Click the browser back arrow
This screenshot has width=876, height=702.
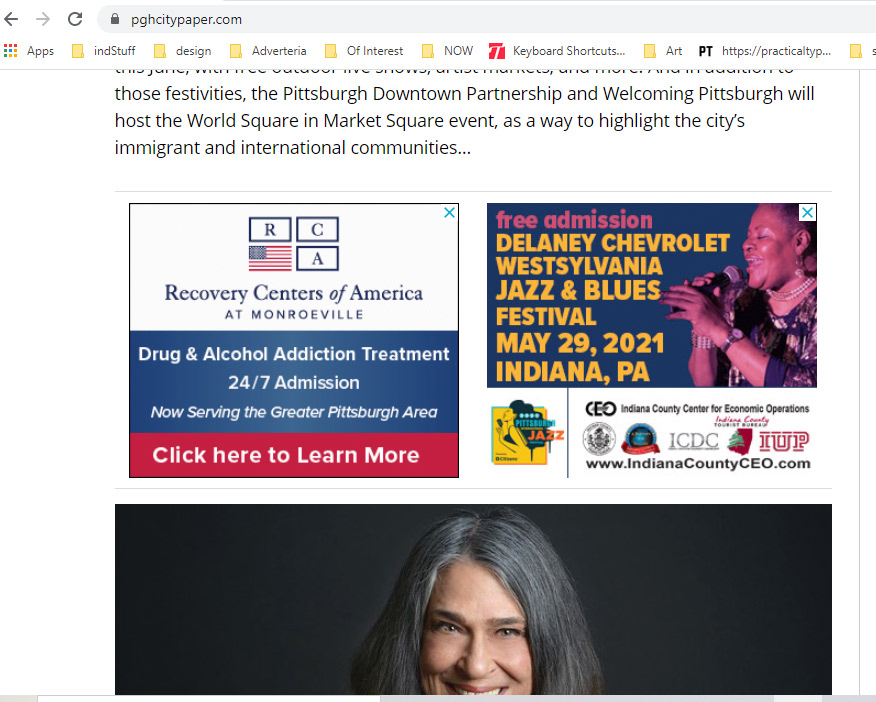pyautogui.click(x=11, y=20)
